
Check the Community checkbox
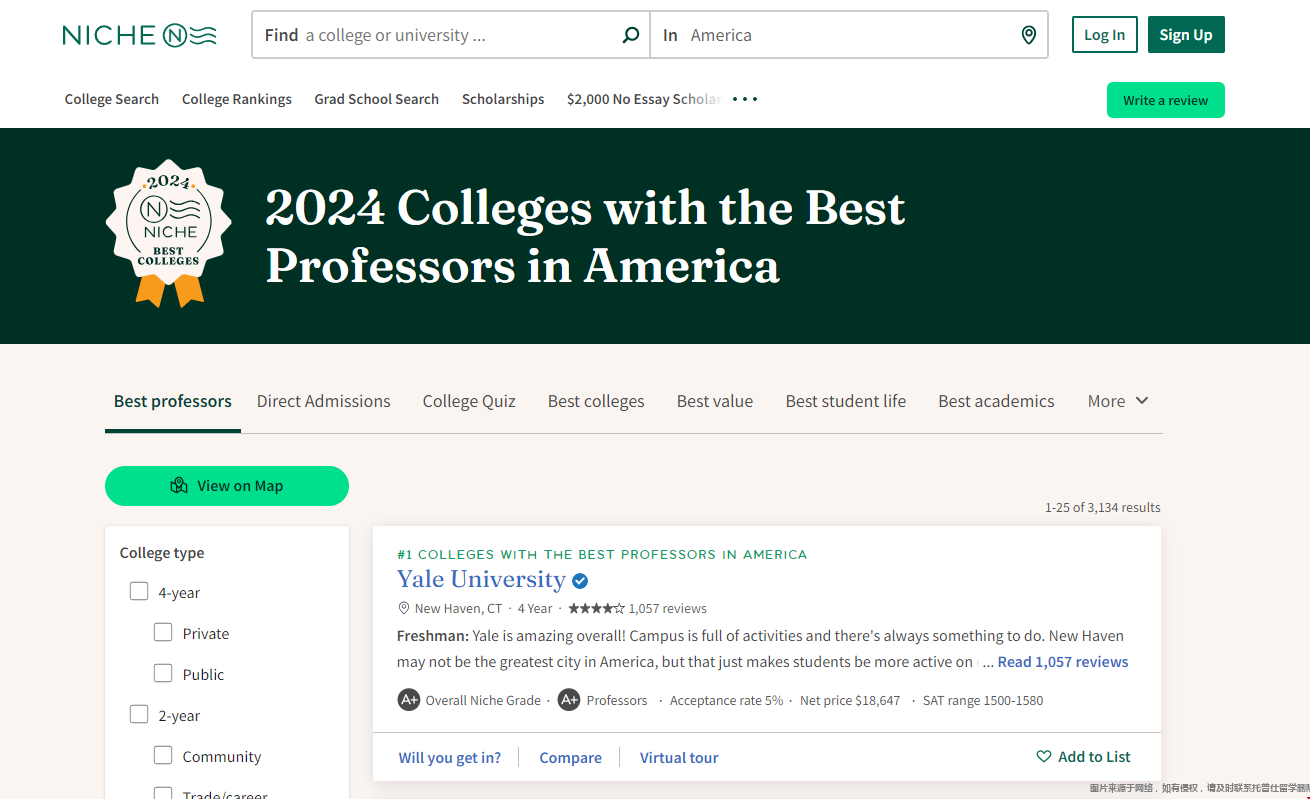[x=163, y=755]
